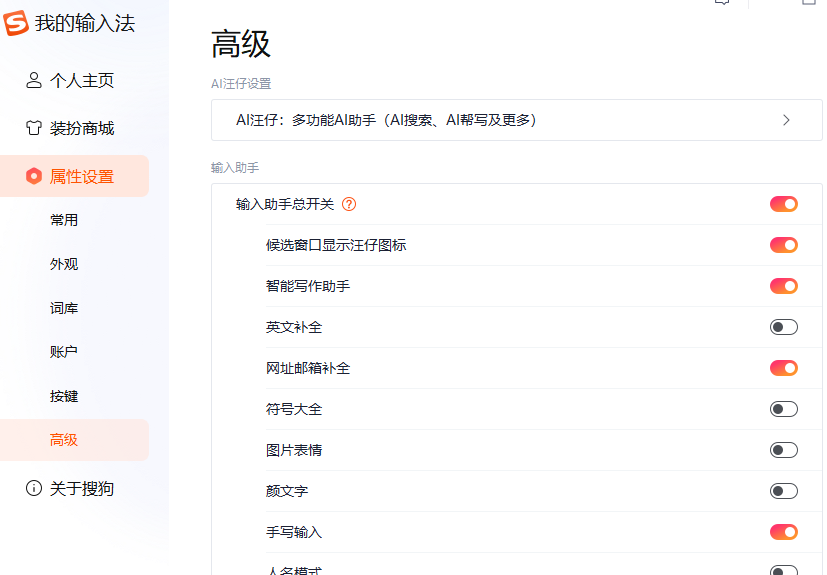Click the Sogou logo icon

(16, 23)
